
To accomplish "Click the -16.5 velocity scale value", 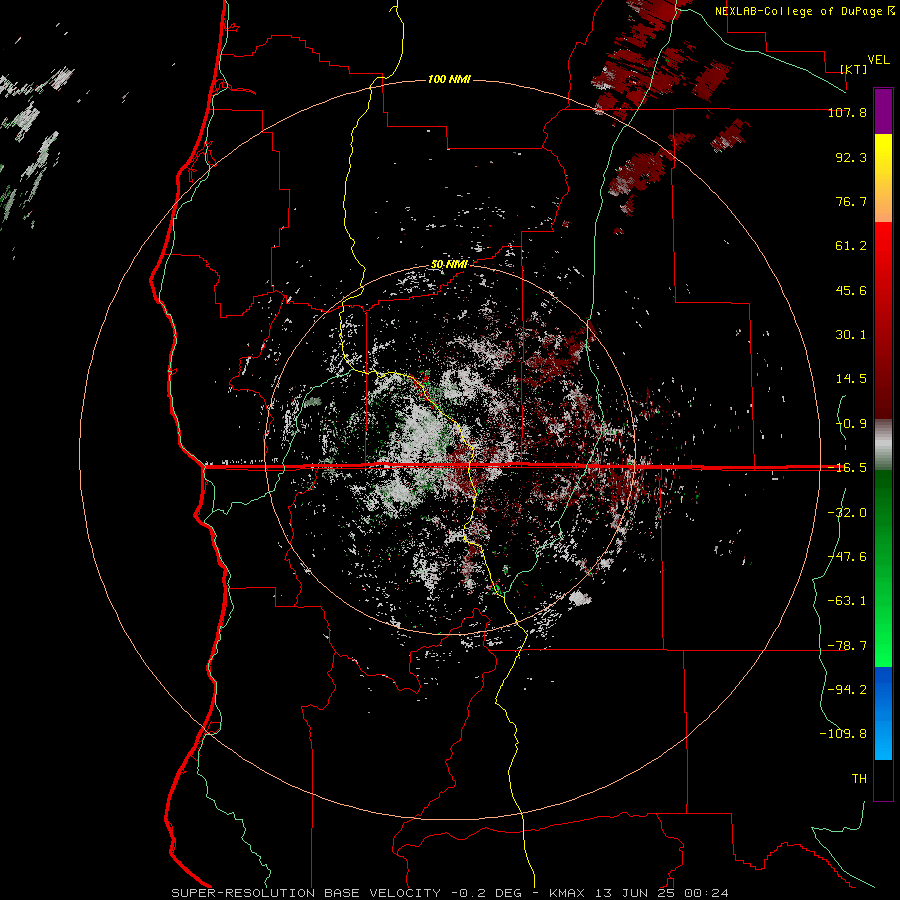I will [847, 468].
